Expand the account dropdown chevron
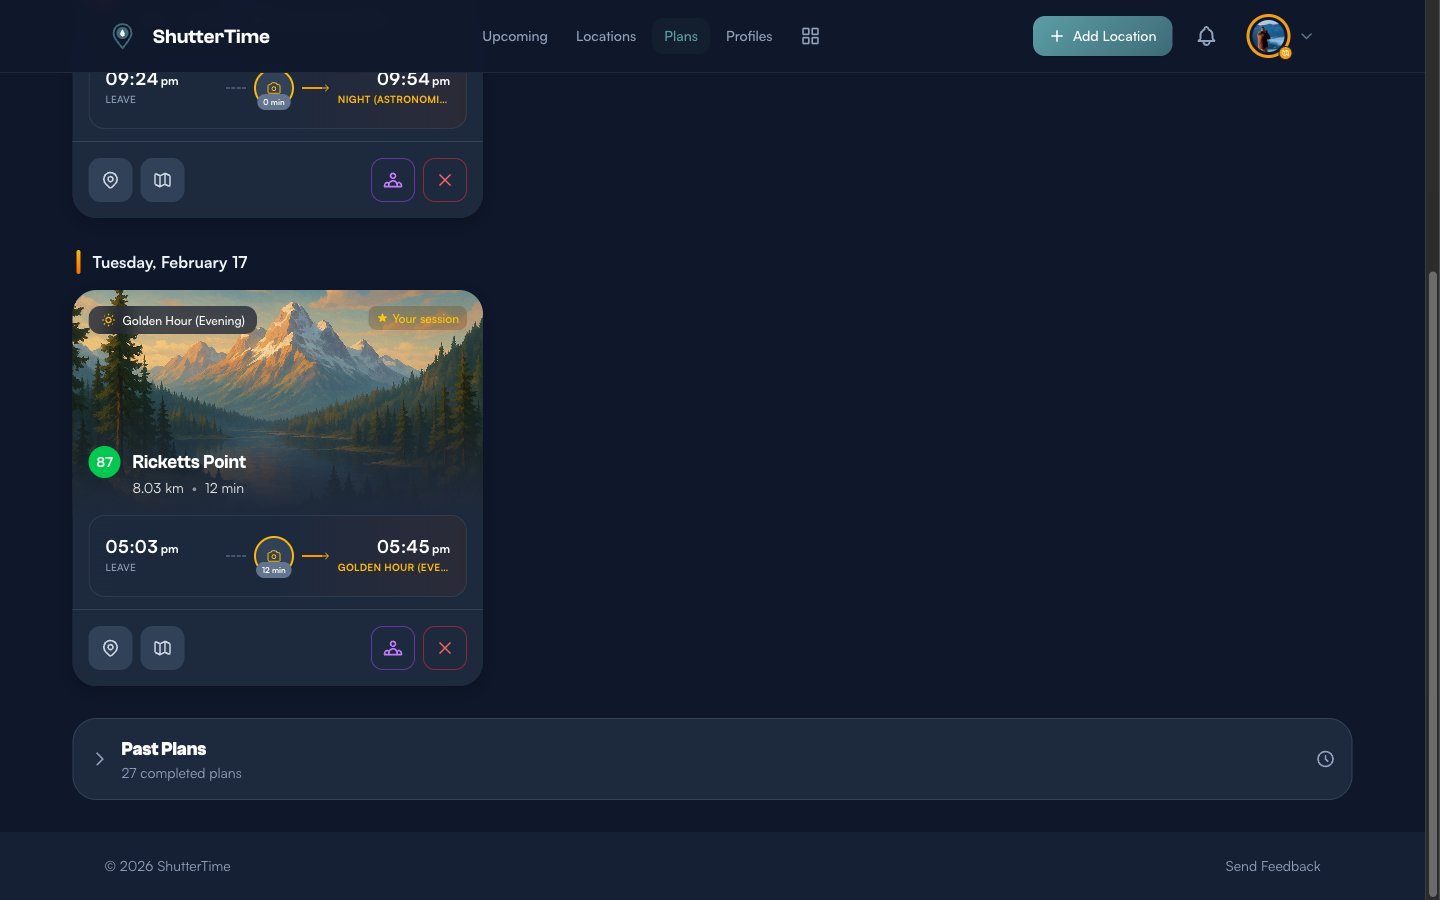The height and width of the screenshot is (900, 1440). [x=1306, y=36]
